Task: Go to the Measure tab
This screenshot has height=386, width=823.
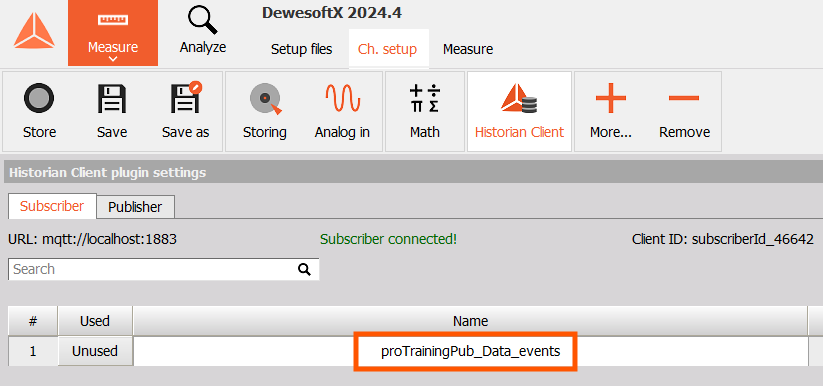Action: (x=468, y=49)
